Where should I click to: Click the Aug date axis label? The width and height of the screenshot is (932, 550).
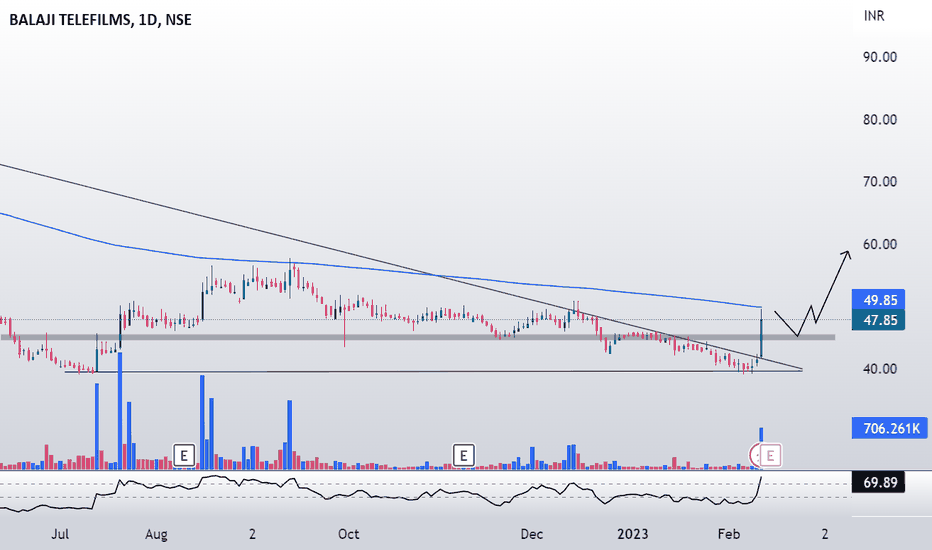pyautogui.click(x=156, y=534)
